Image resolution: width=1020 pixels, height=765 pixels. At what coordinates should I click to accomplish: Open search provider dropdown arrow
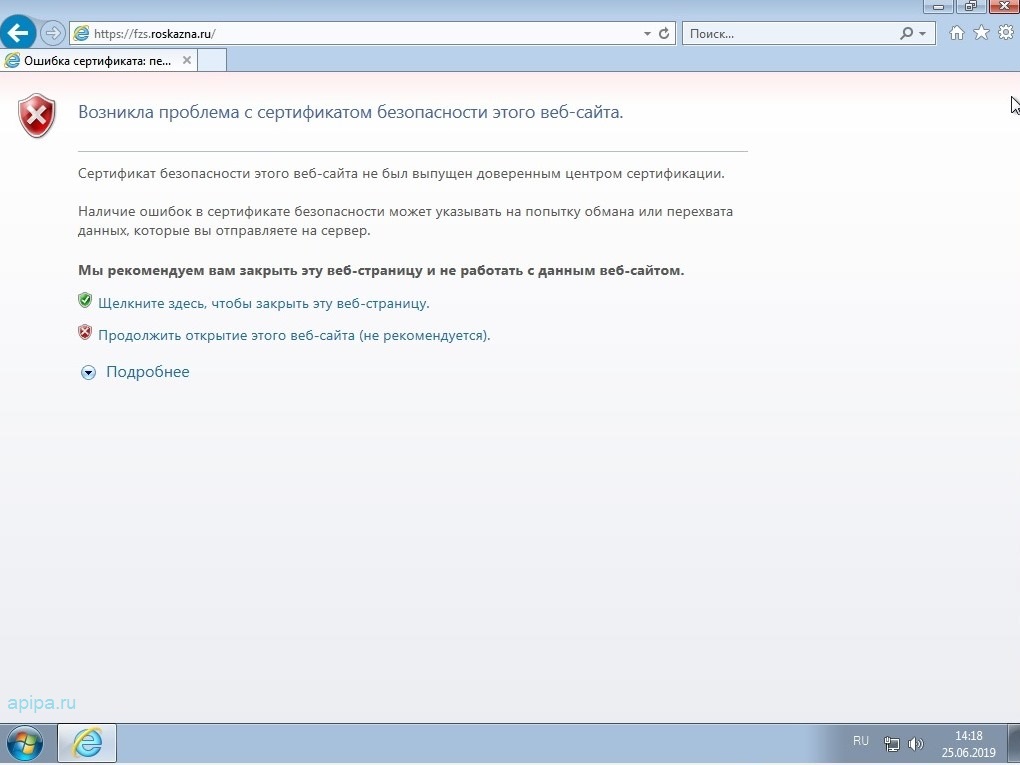click(x=922, y=34)
